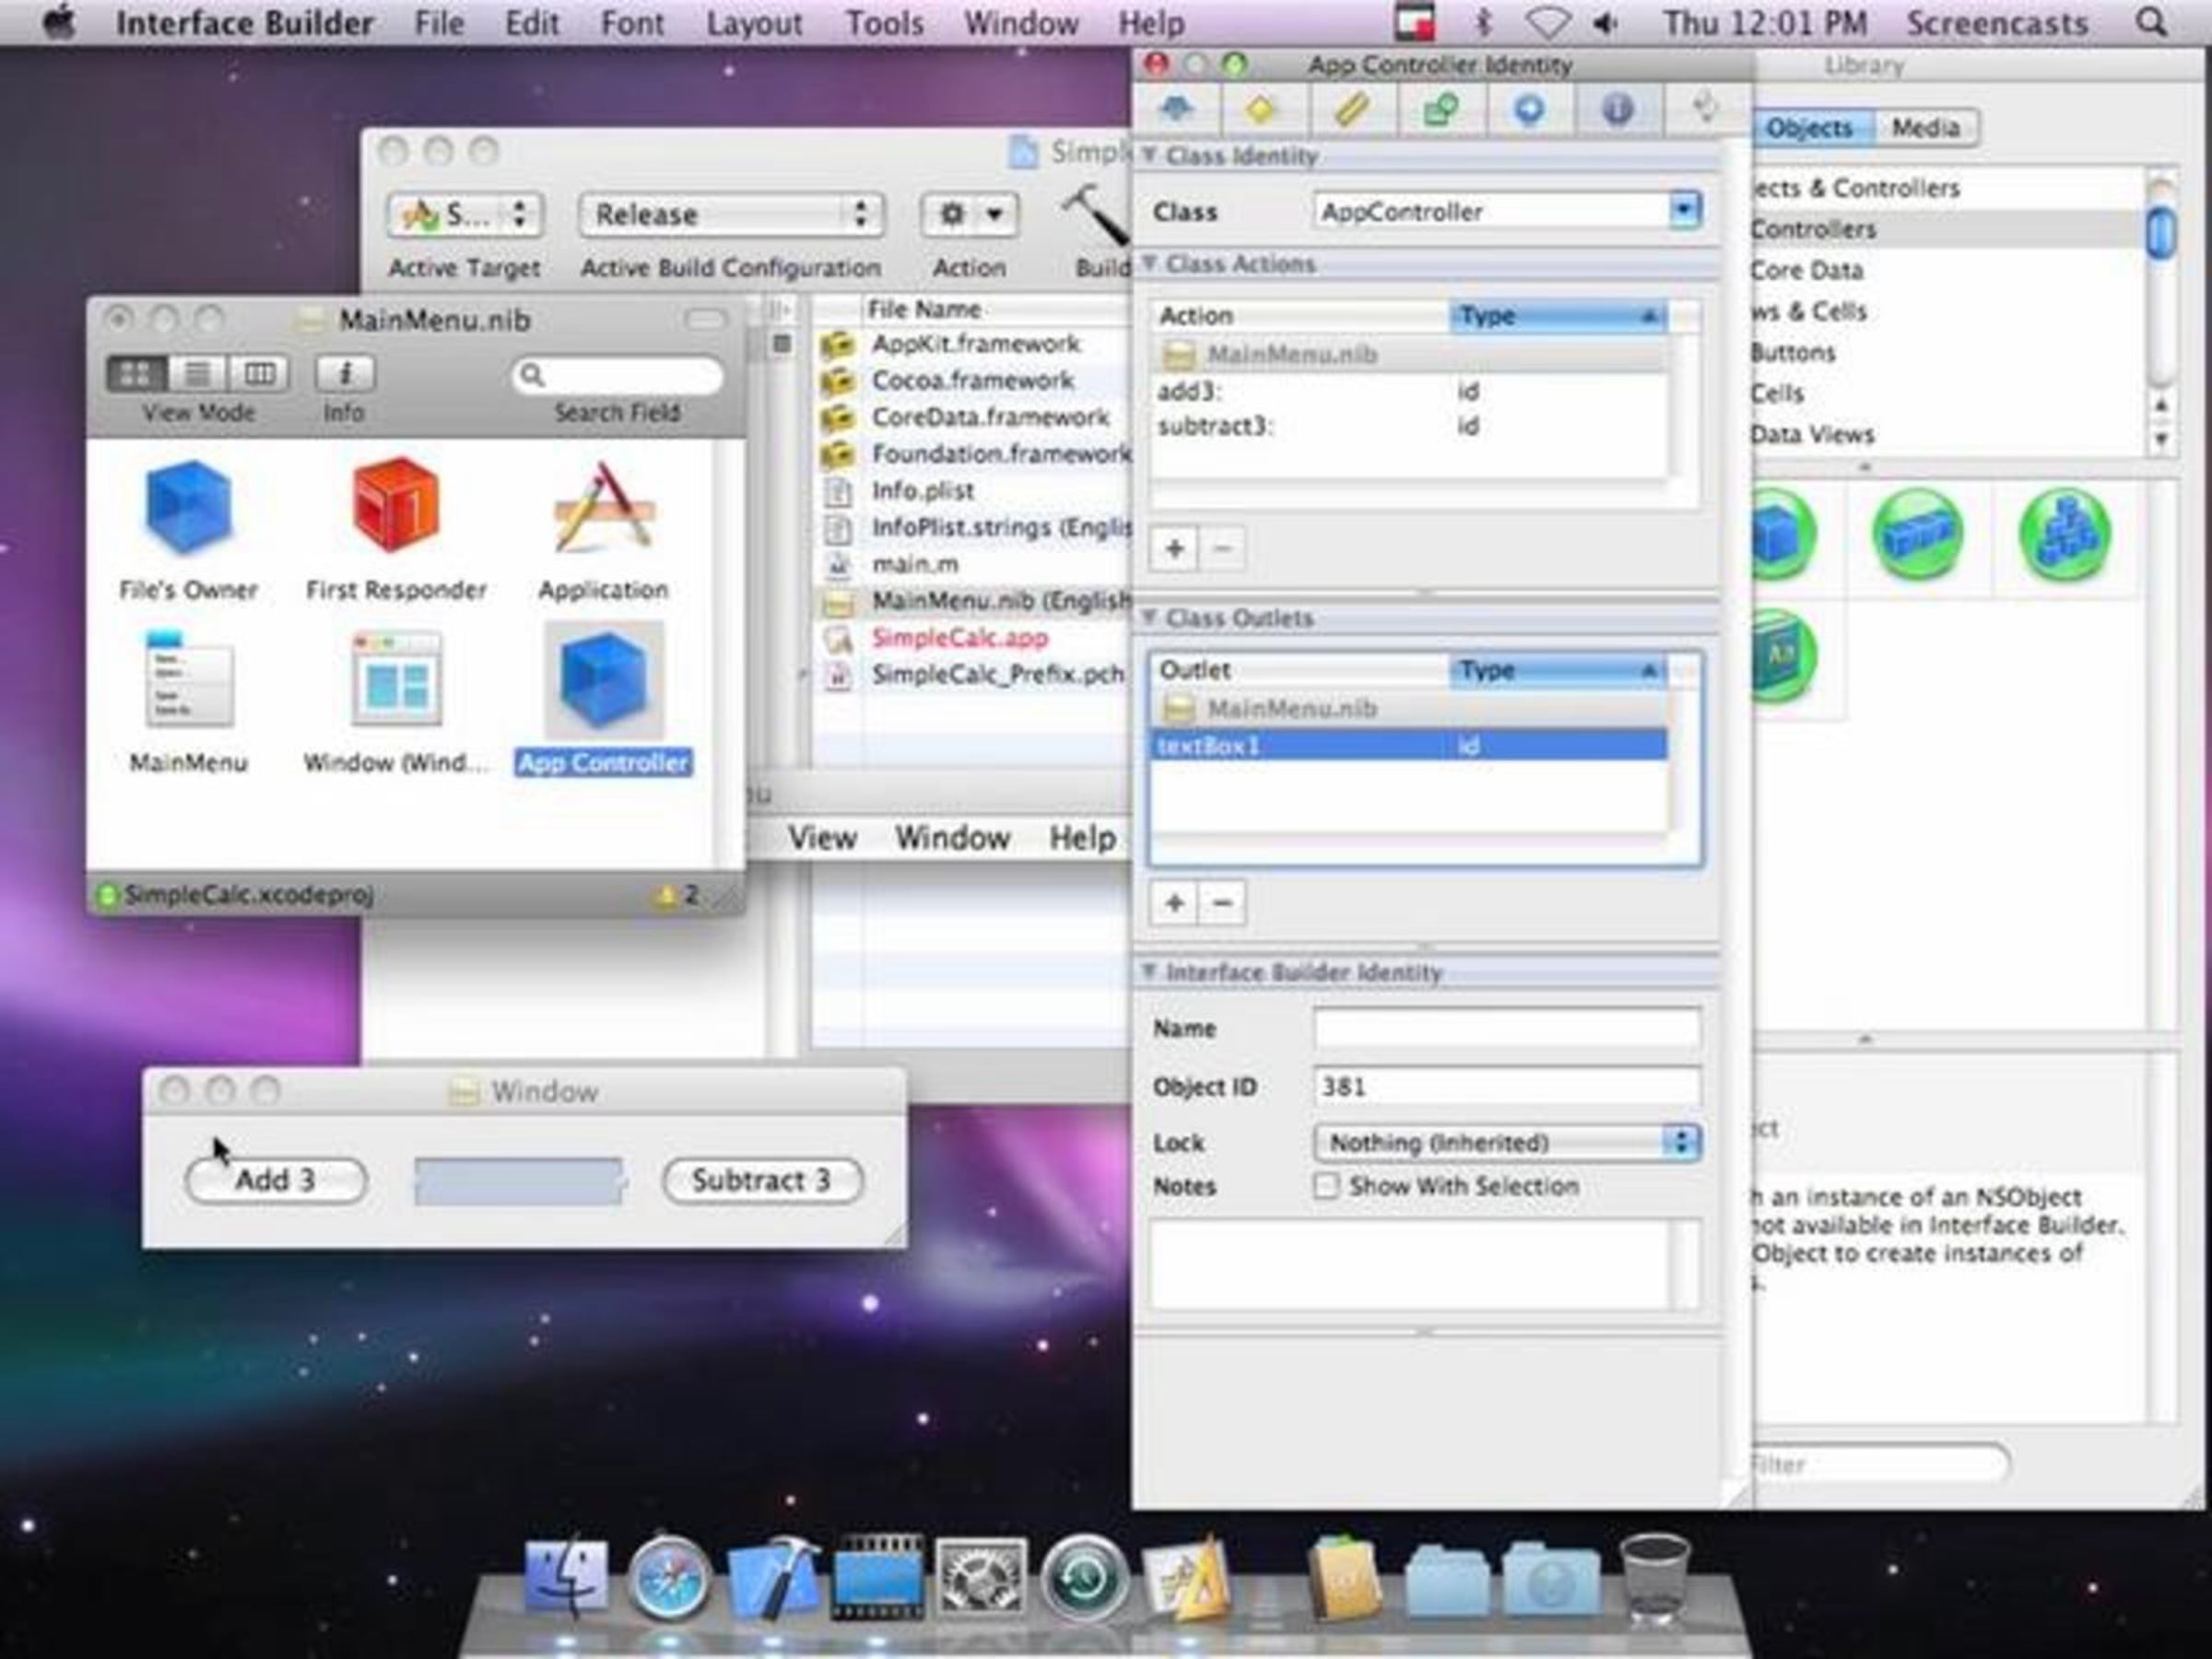Collapse the Class Identity section
This screenshot has width=2212, height=1659.
[1149, 155]
